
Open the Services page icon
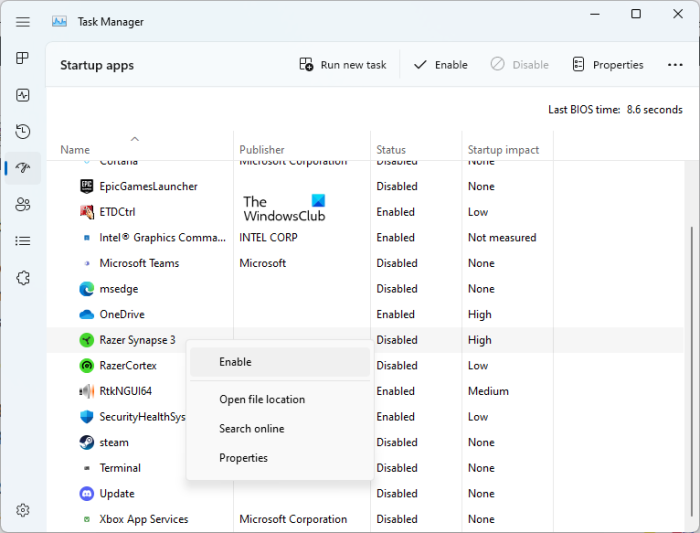click(x=23, y=278)
